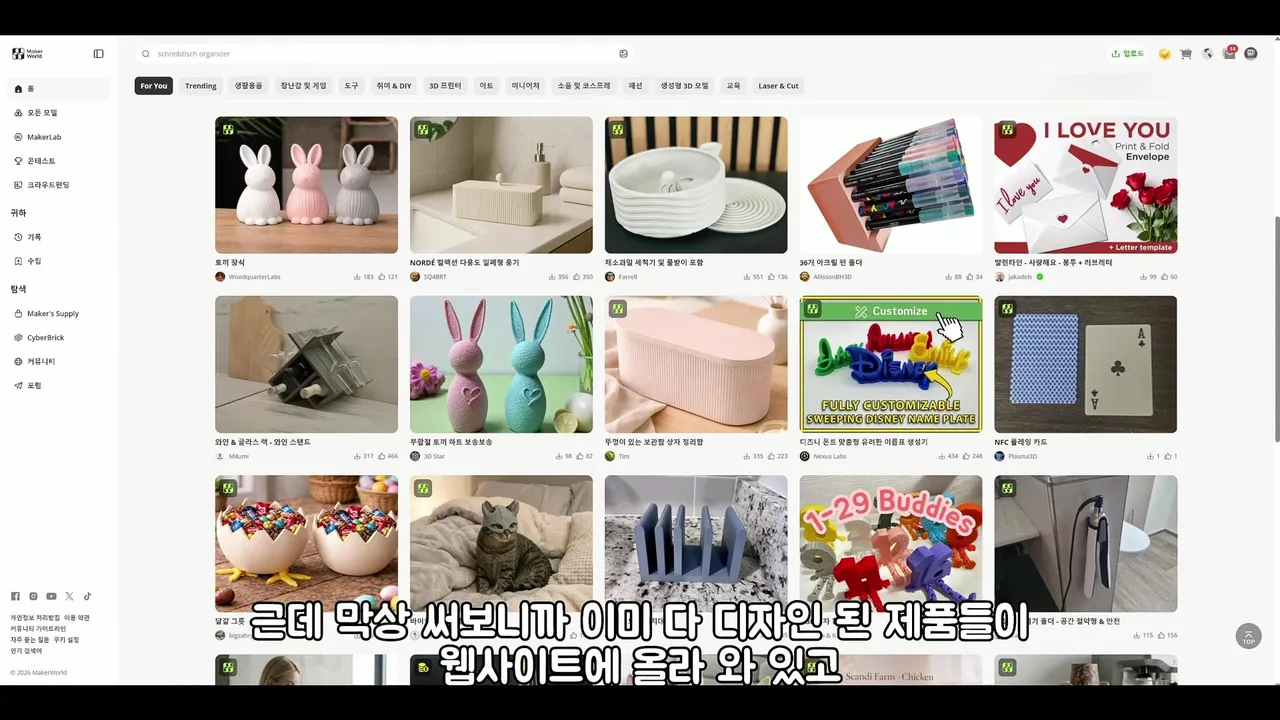This screenshot has height=720, width=1280.
Task: Select the 생활용품 category tab
Action: pos(249,86)
